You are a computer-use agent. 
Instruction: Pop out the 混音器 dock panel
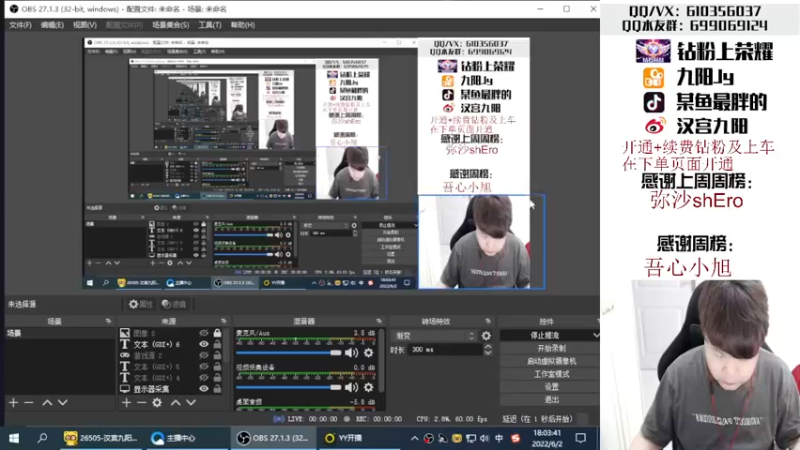[x=379, y=321]
